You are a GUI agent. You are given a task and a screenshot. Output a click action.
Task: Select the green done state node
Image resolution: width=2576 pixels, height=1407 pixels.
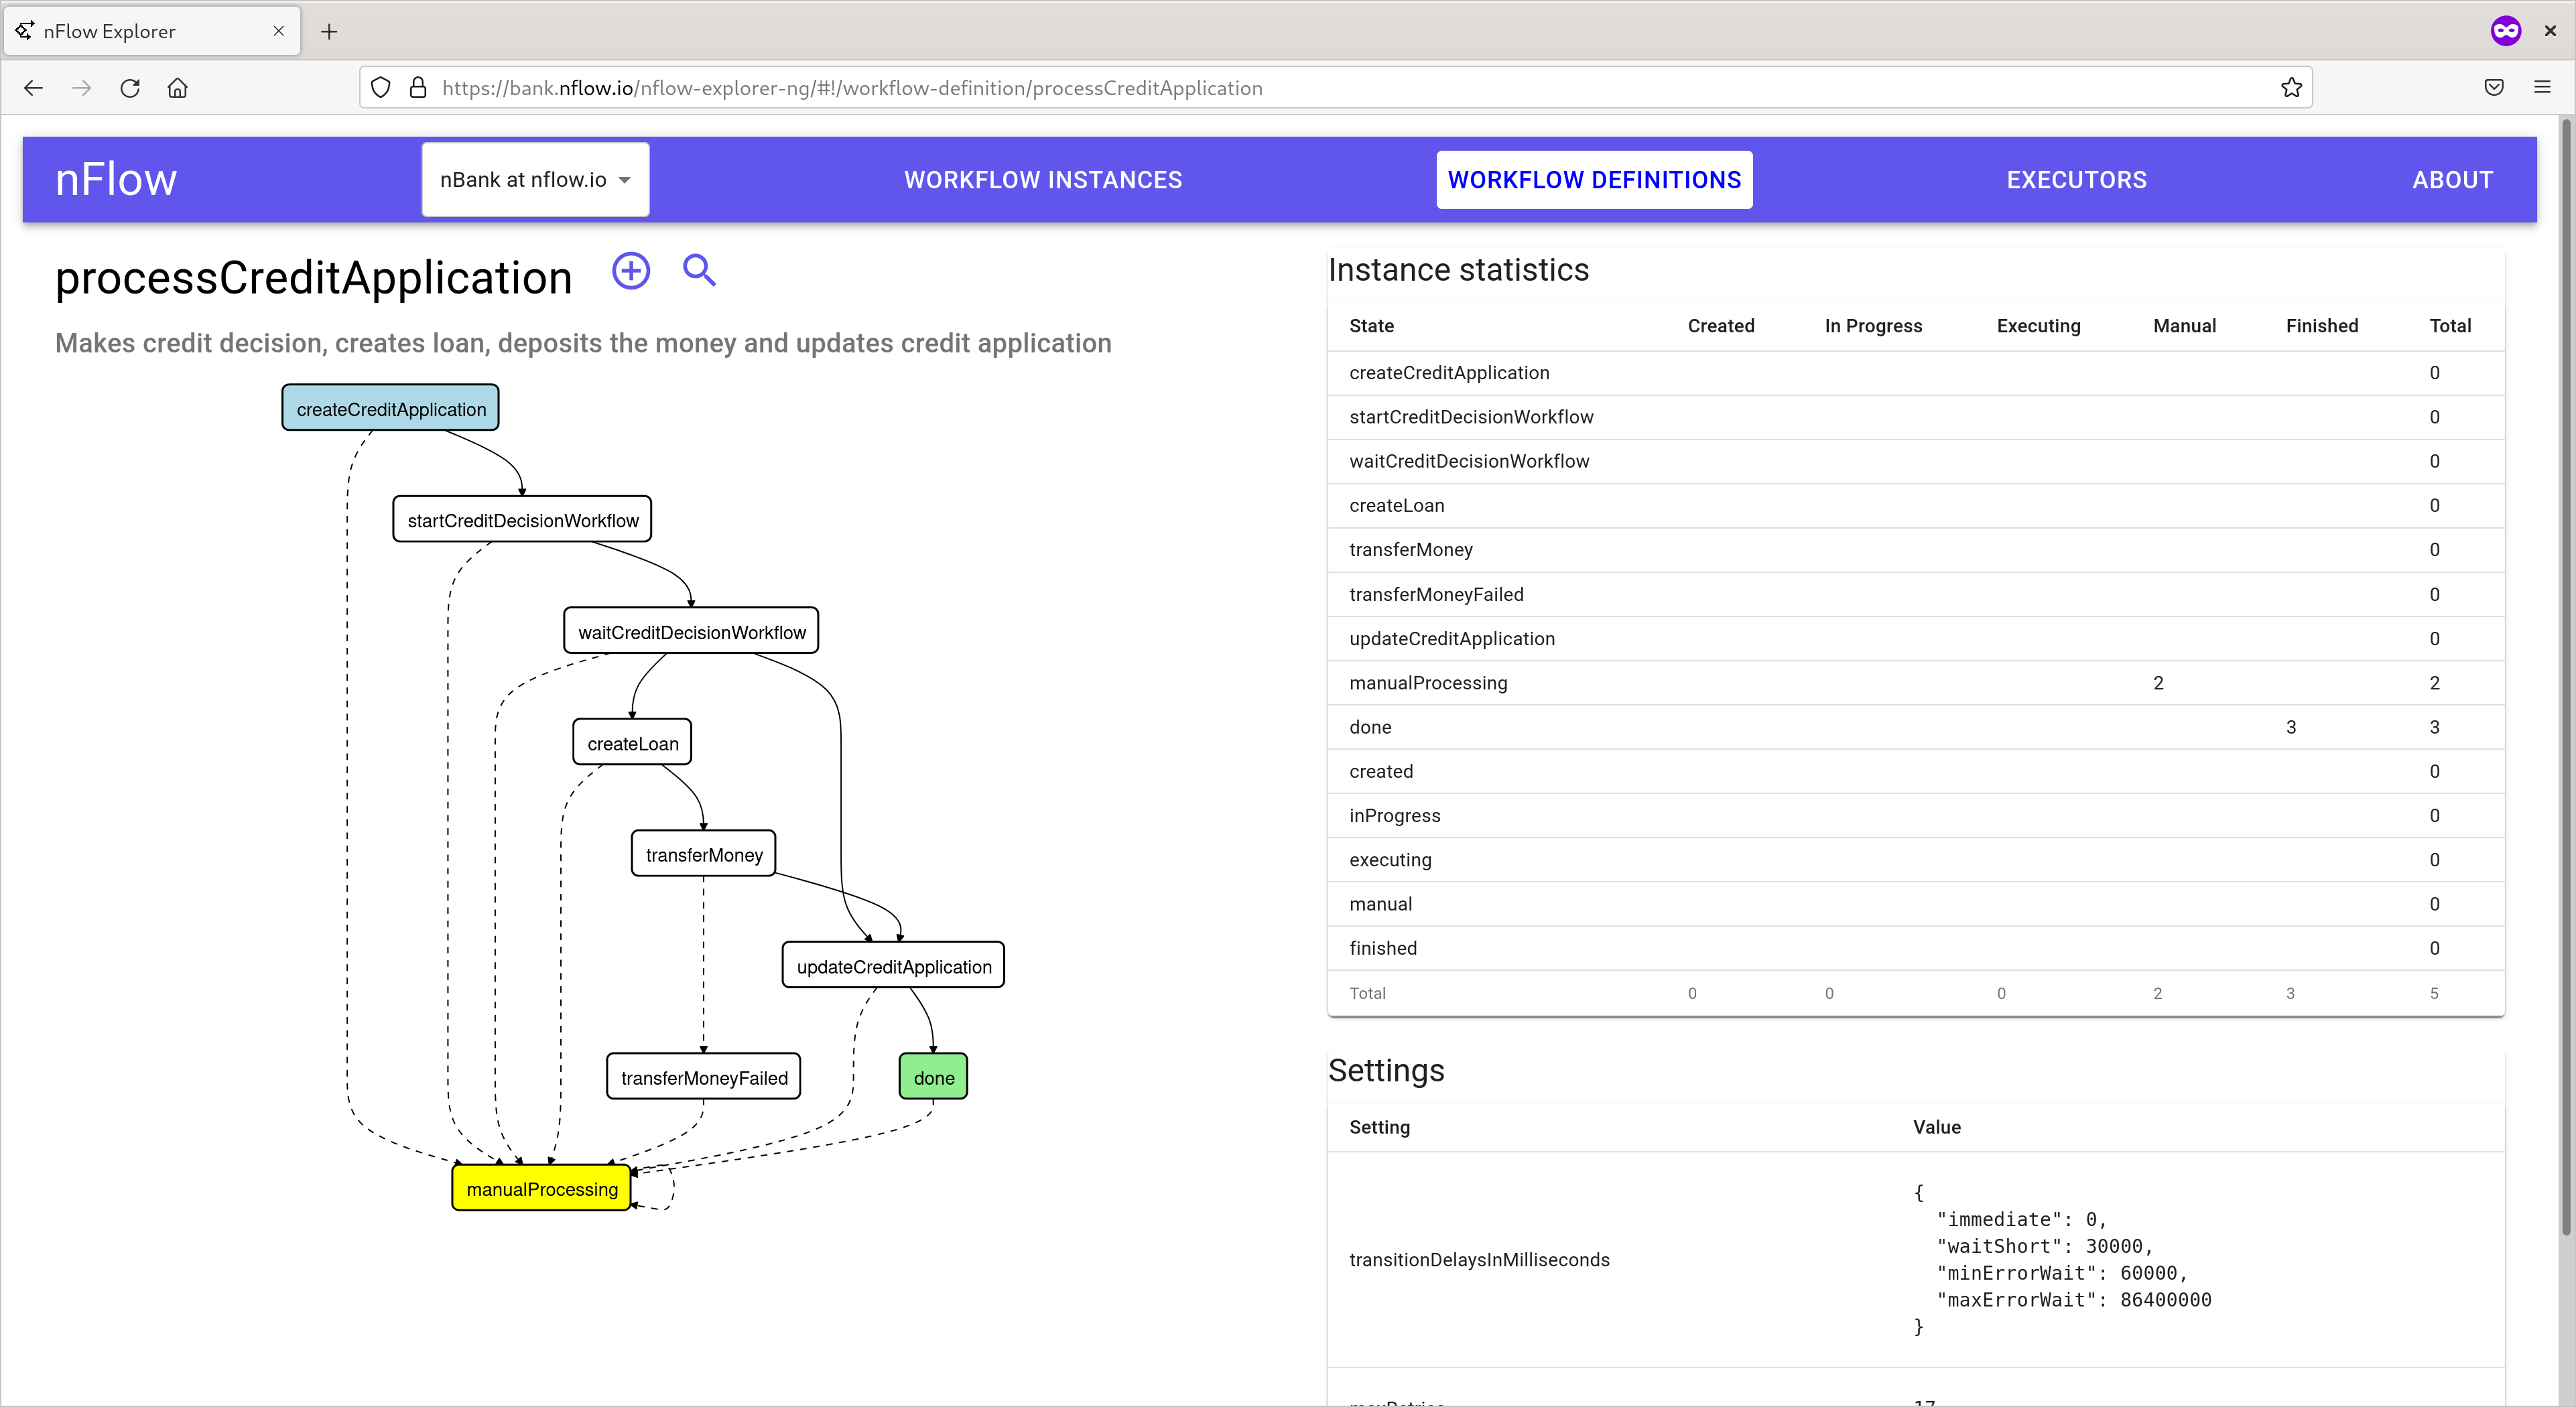pos(933,1077)
